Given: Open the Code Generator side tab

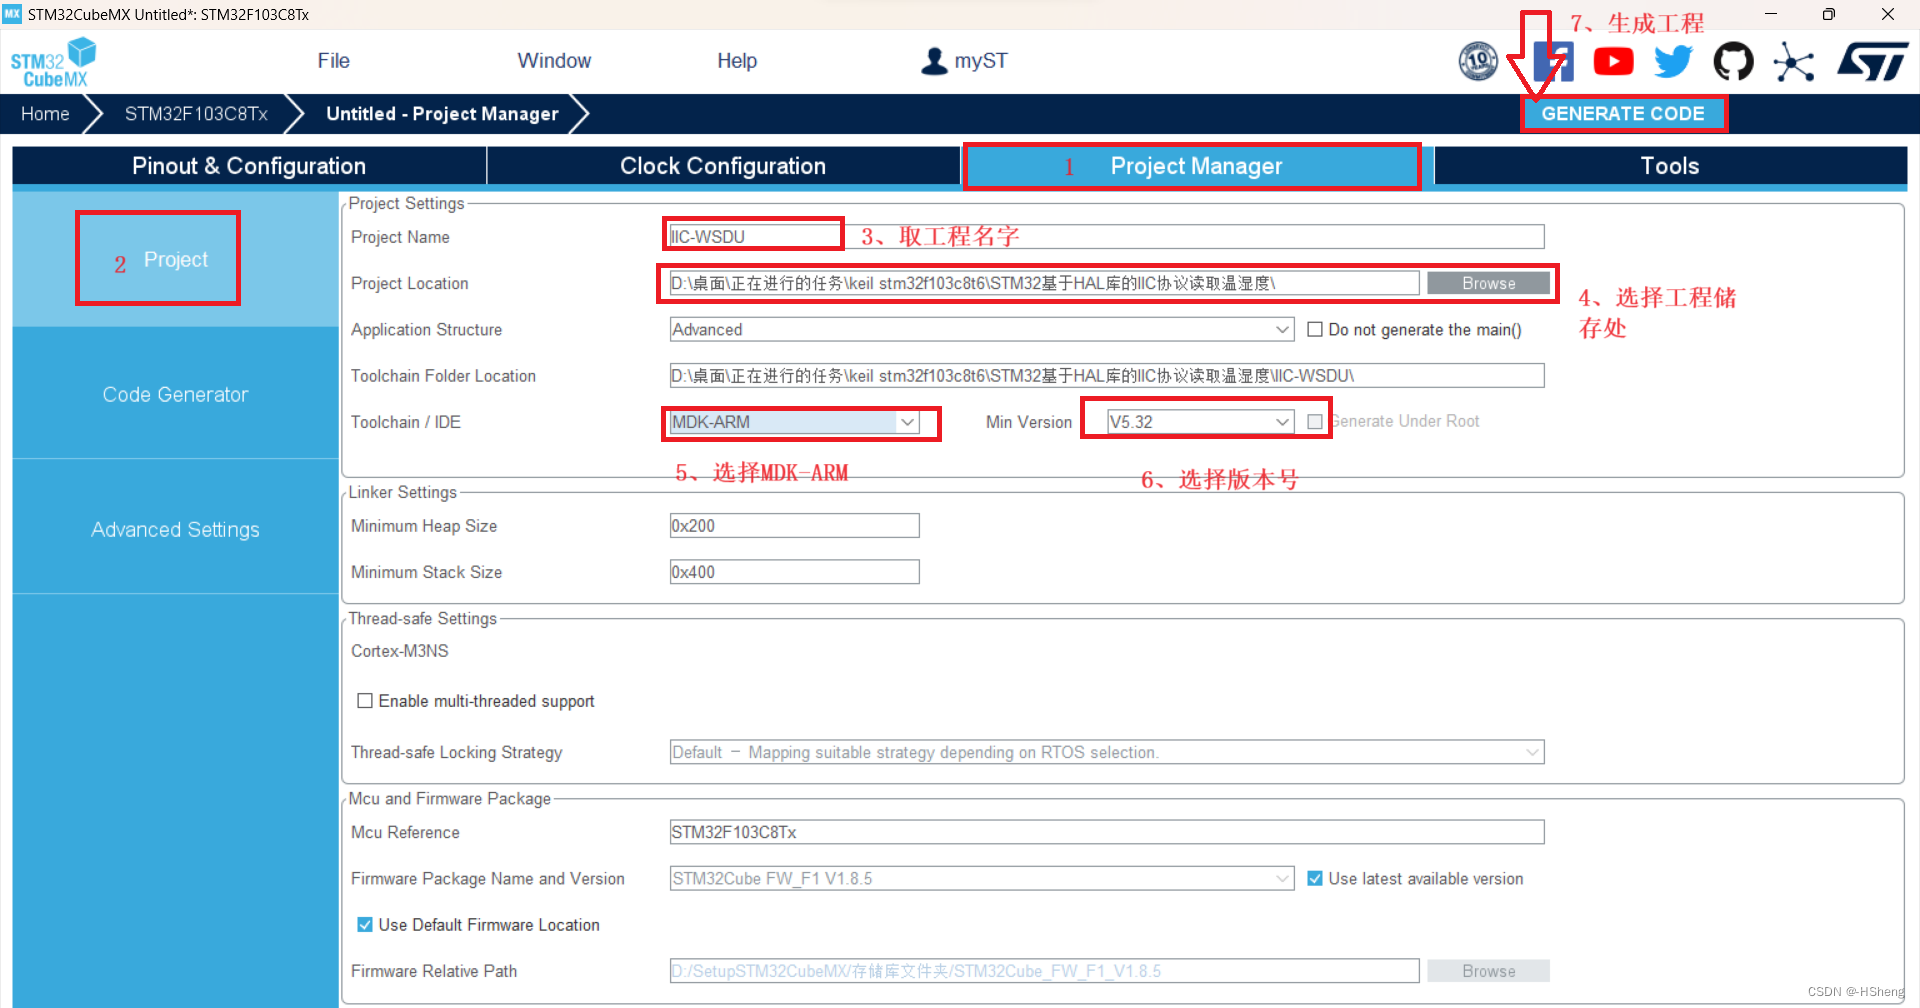Looking at the screenshot, I should 175,394.
